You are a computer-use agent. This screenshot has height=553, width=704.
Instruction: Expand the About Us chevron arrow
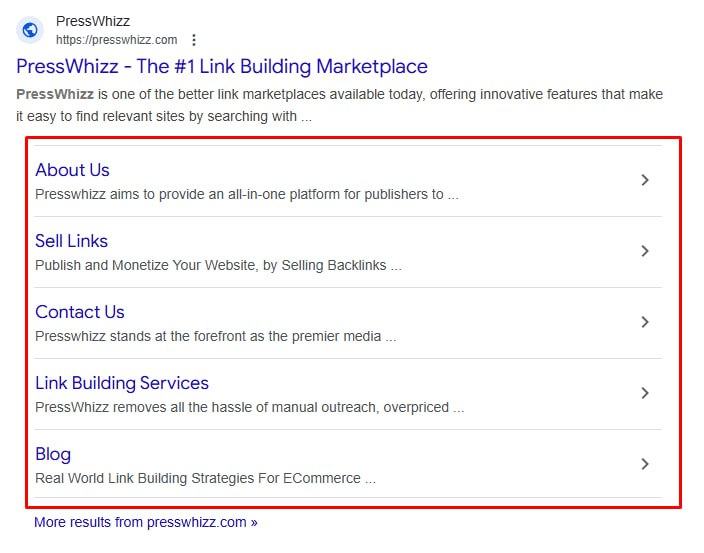point(645,180)
